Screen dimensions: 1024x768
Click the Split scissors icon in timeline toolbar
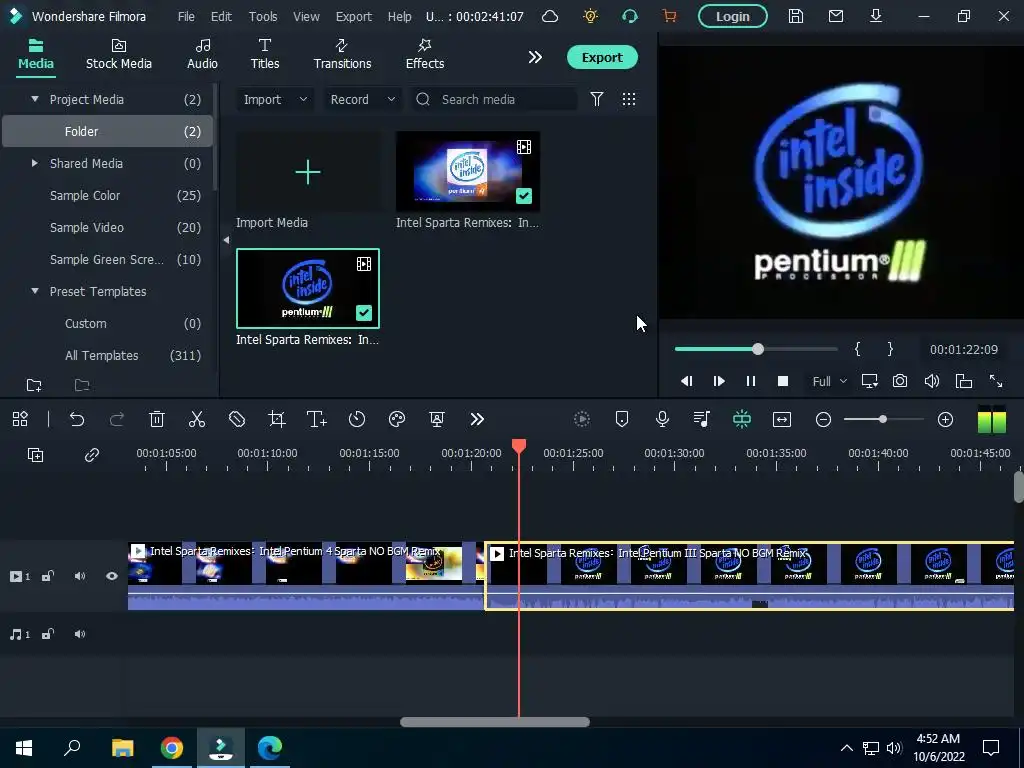point(197,419)
